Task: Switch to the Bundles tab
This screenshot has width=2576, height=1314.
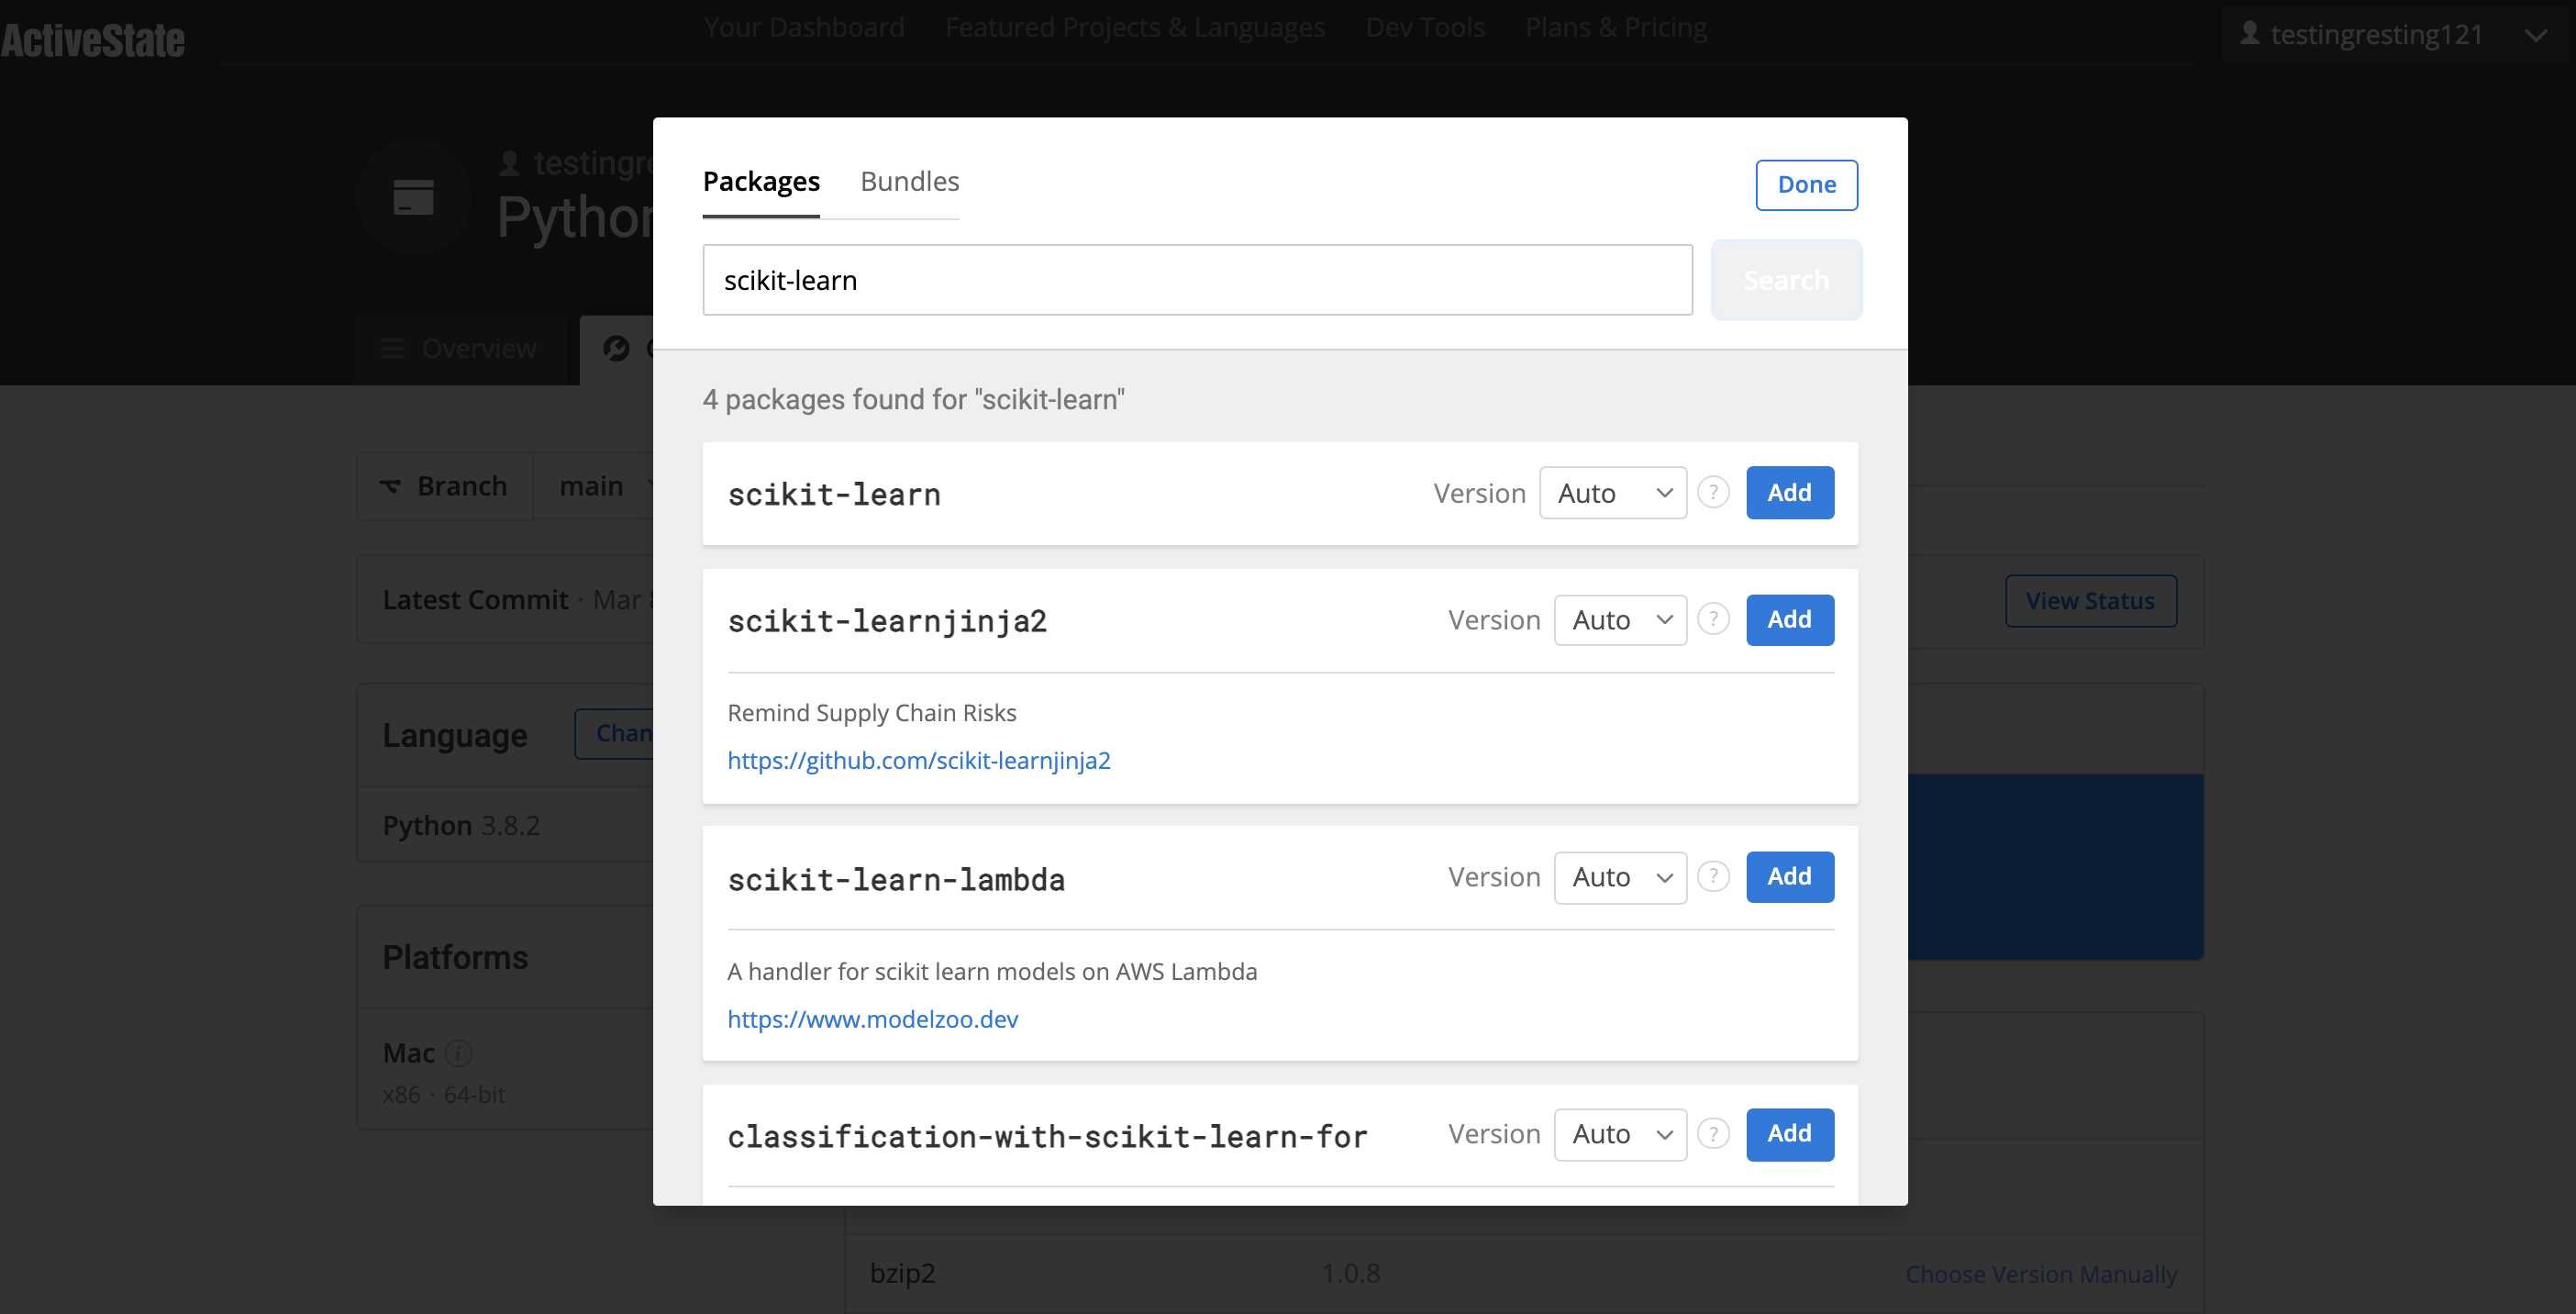Action: coord(908,181)
